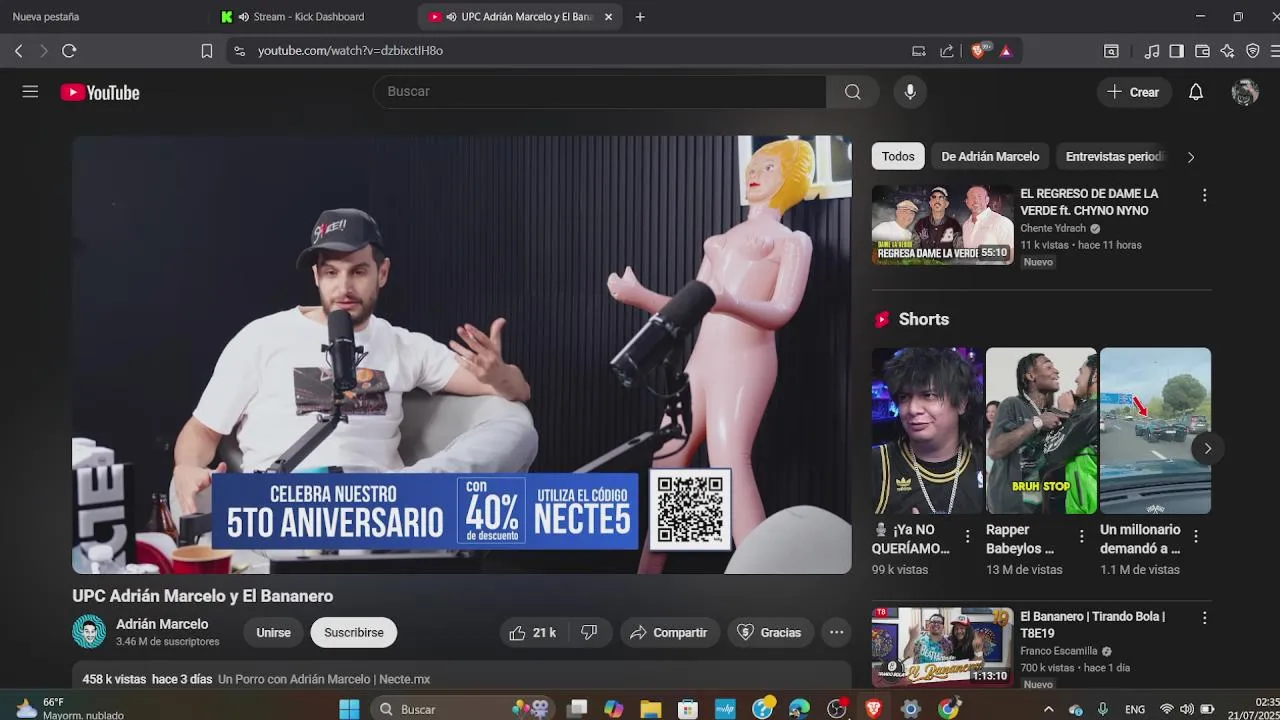Open Microsoft Store from taskbar
The width and height of the screenshot is (1280, 720).
click(x=688, y=709)
